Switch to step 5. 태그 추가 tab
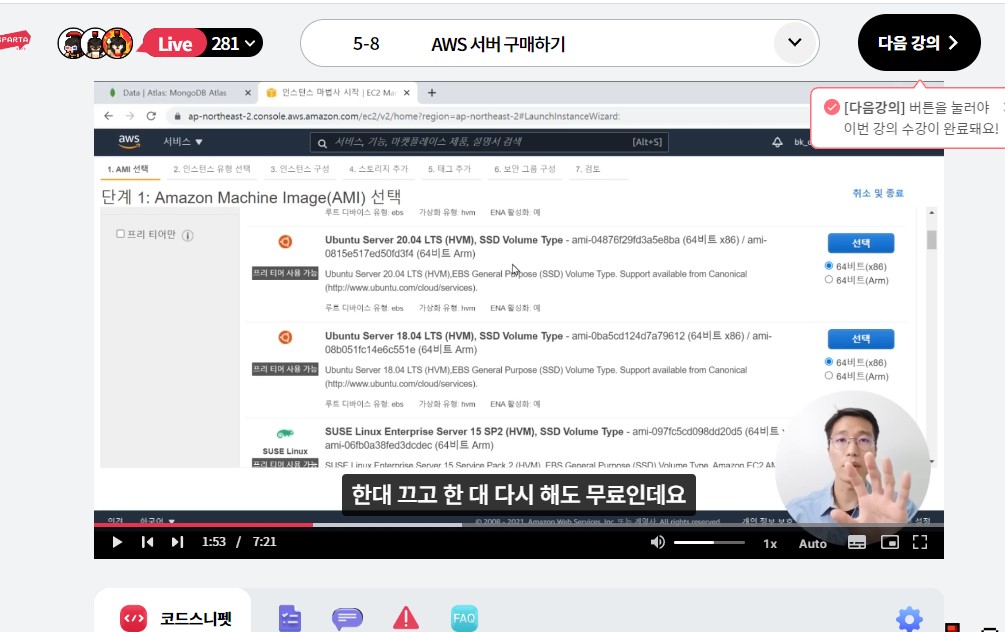 [449, 169]
